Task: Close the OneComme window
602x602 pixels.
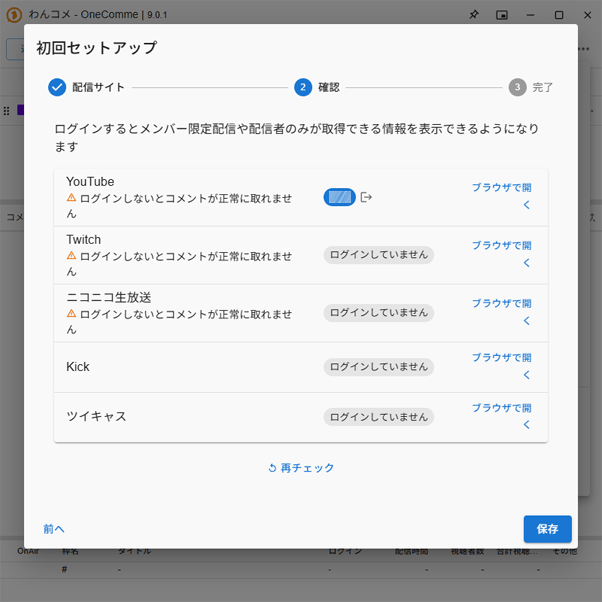Action: pyautogui.click(x=587, y=15)
